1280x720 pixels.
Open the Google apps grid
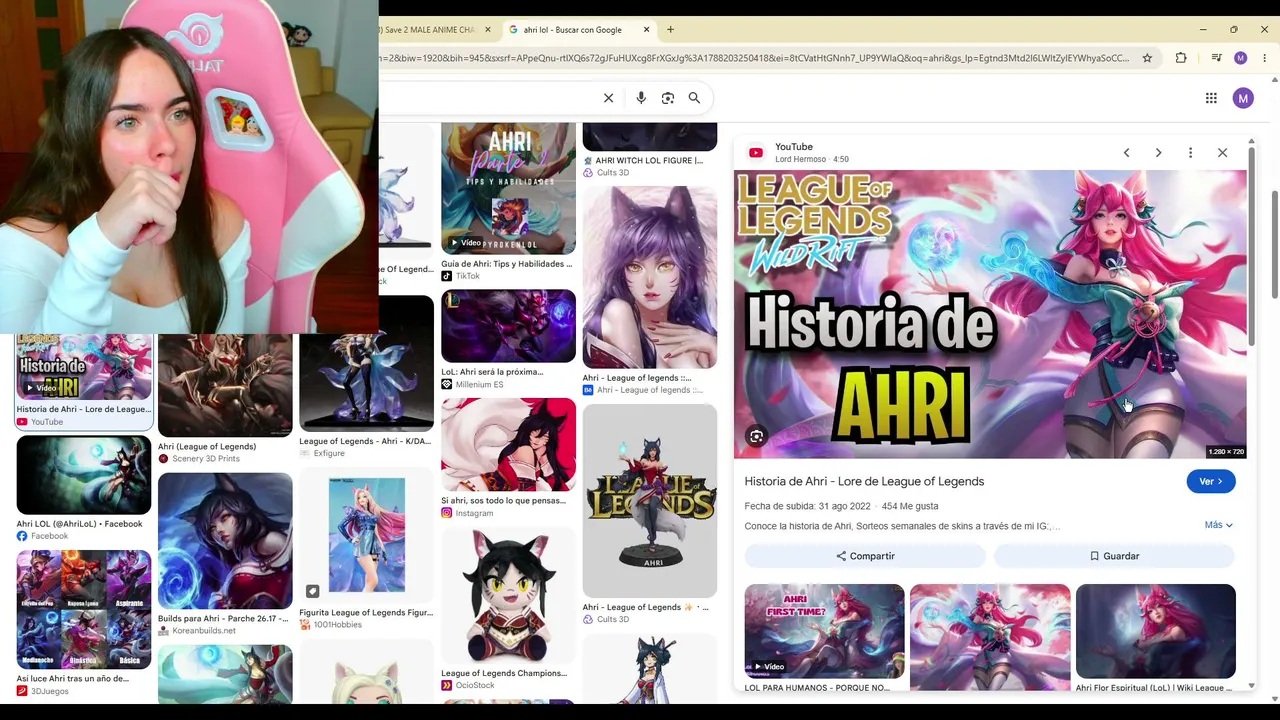coord(1211,98)
